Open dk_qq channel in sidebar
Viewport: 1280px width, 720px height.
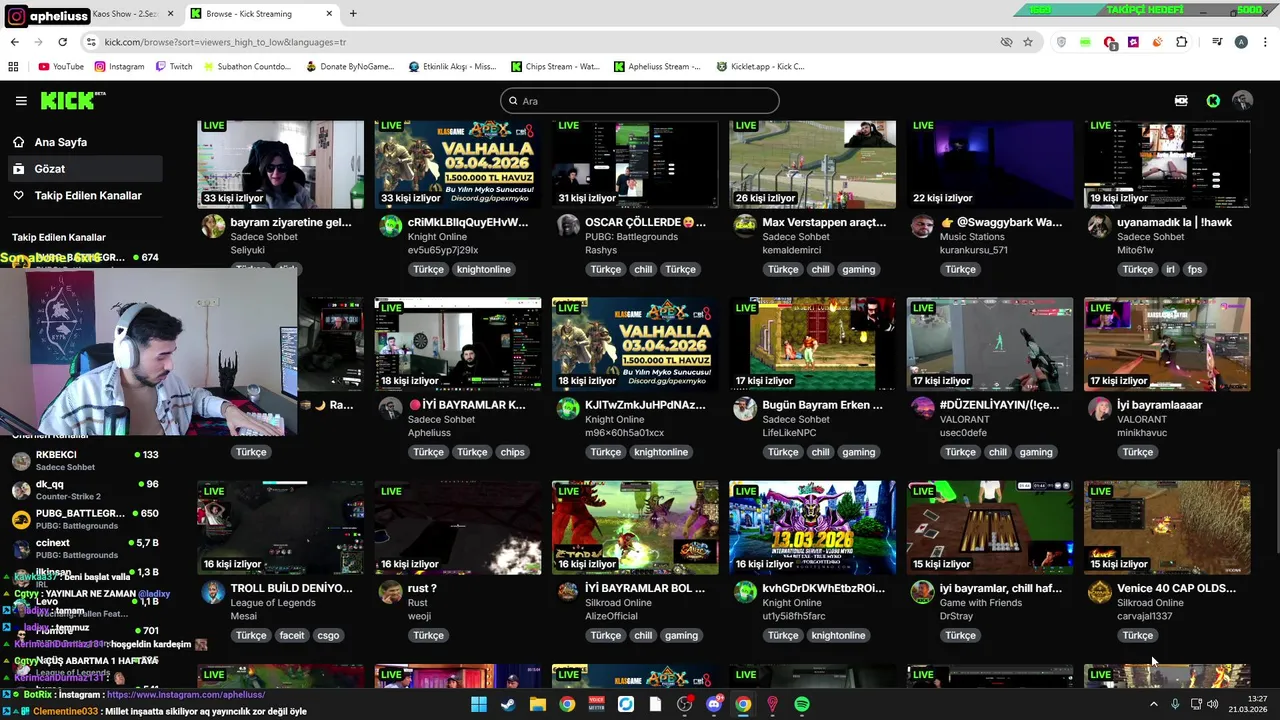tap(84, 490)
